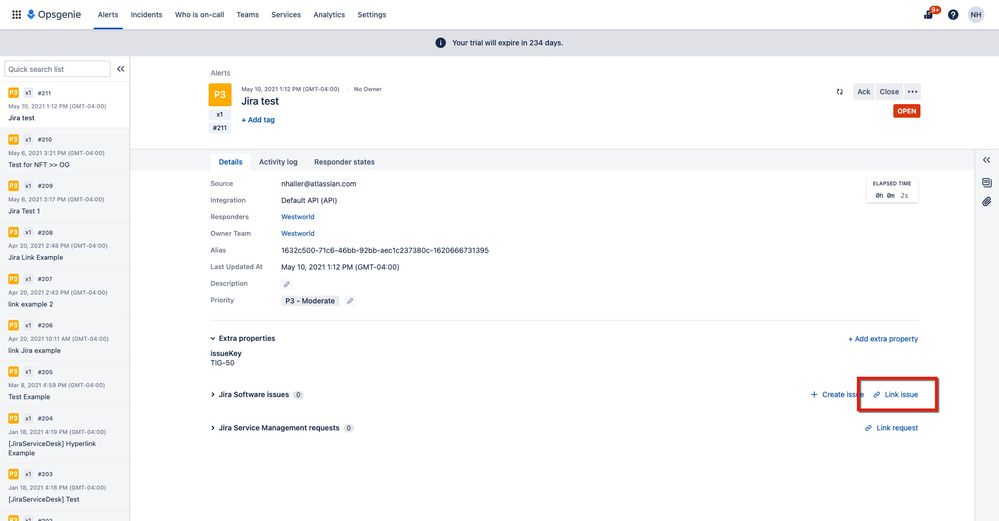
Task: Open the Westworld owner team link
Action: (x=298, y=234)
